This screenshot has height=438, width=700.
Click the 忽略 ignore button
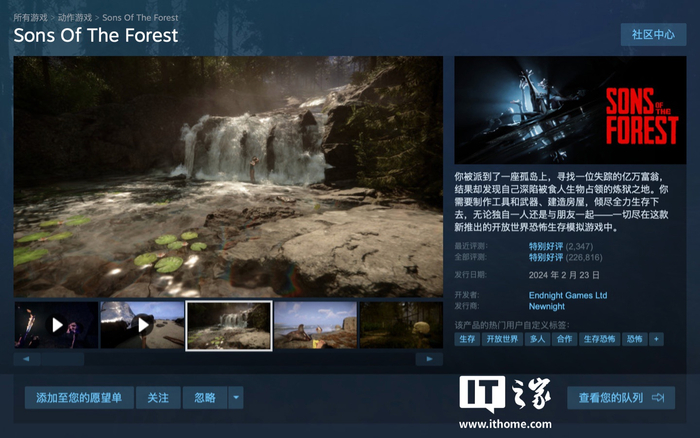(205, 397)
